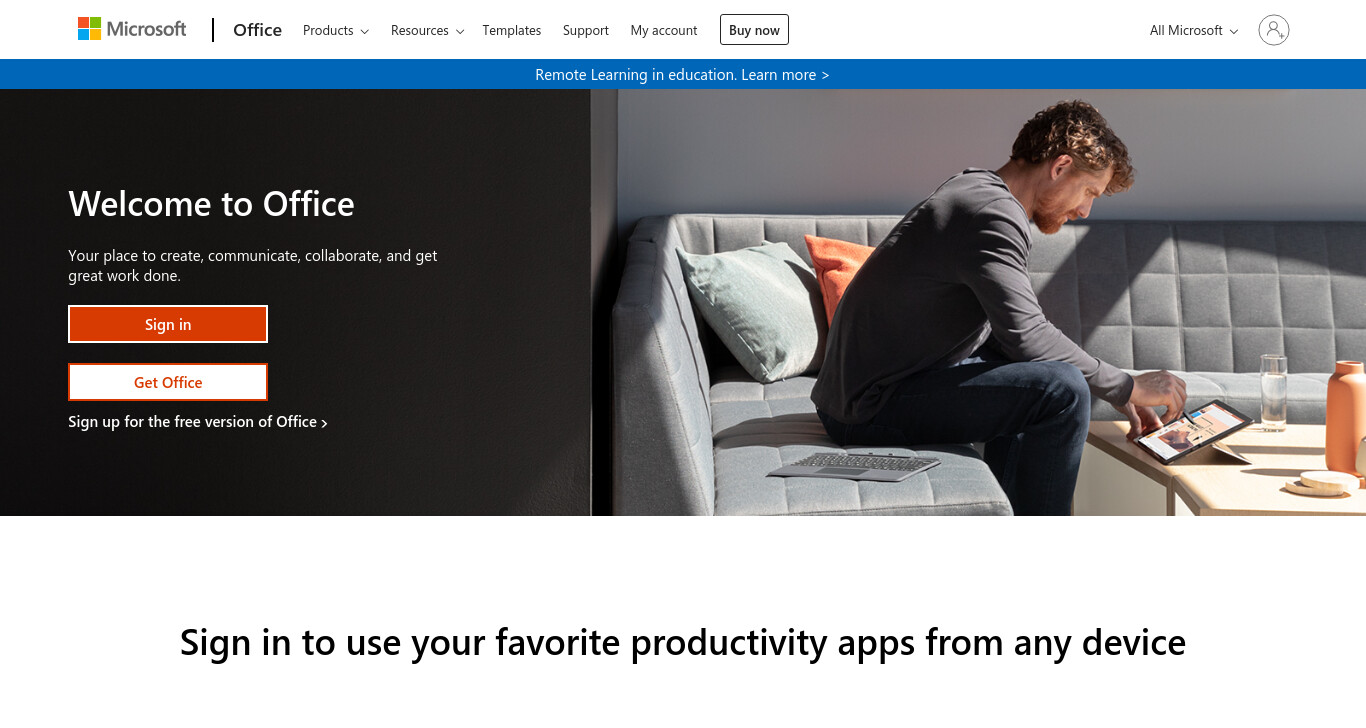This screenshot has width=1366, height=728.
Task: Click the Get Office button
Action: [168, 382]
